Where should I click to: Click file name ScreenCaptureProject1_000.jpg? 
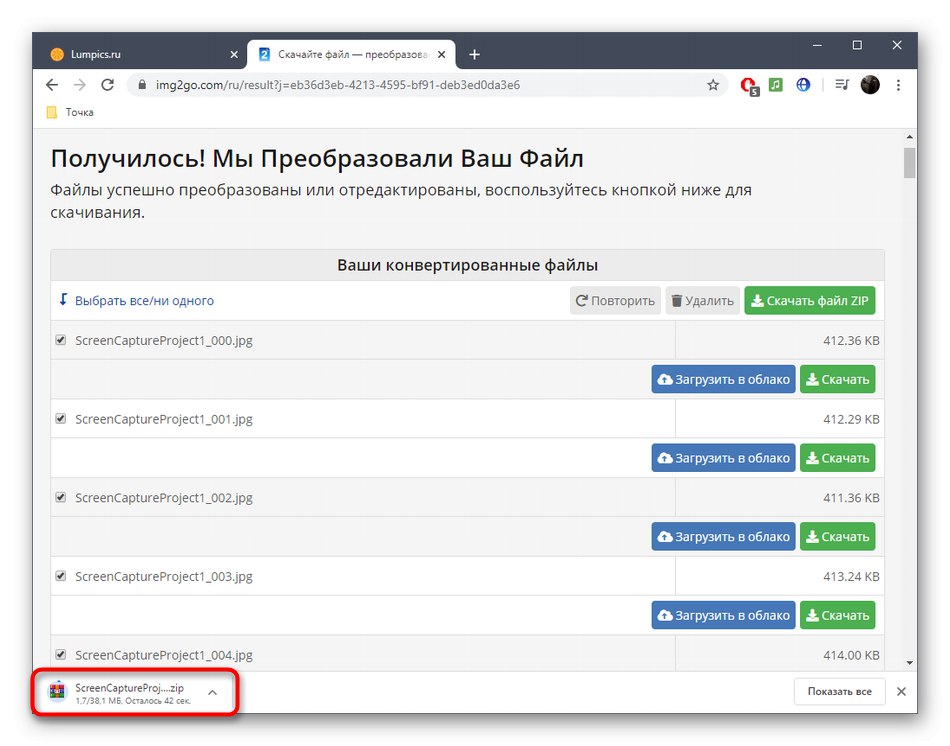click(164, 341)
